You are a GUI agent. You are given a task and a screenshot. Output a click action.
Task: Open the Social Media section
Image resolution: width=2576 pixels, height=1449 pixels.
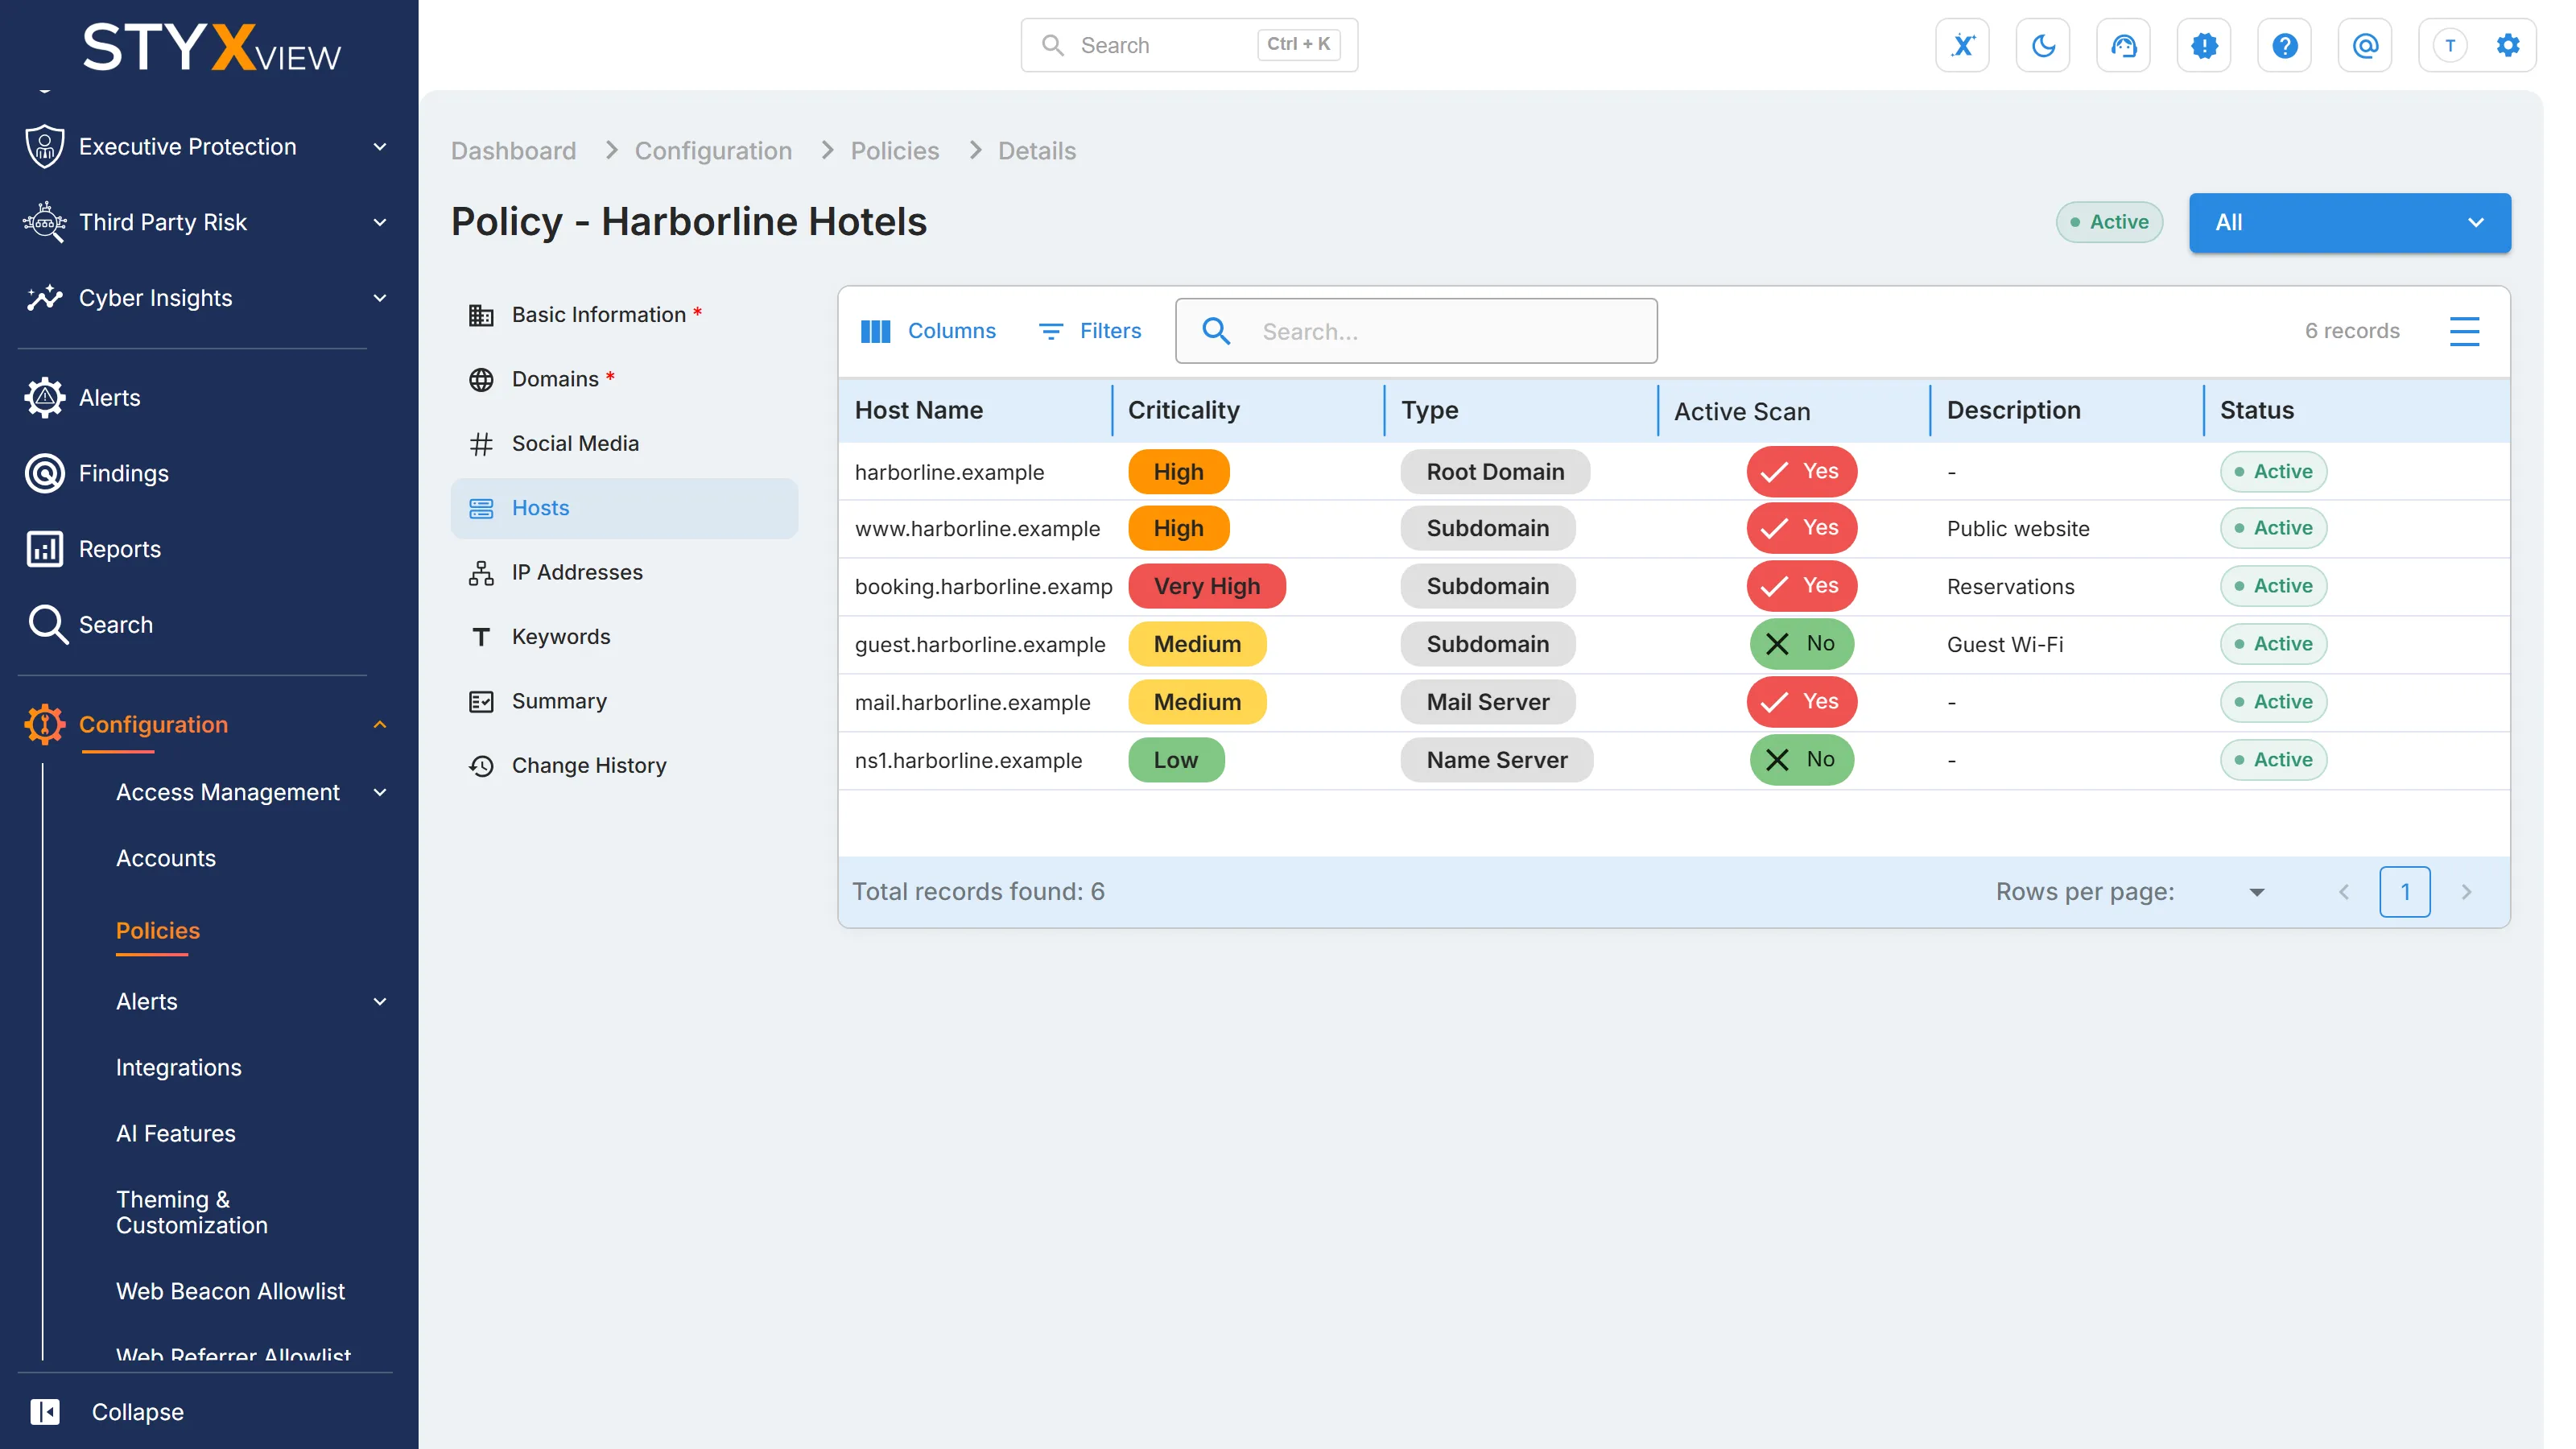pos(624,443)
